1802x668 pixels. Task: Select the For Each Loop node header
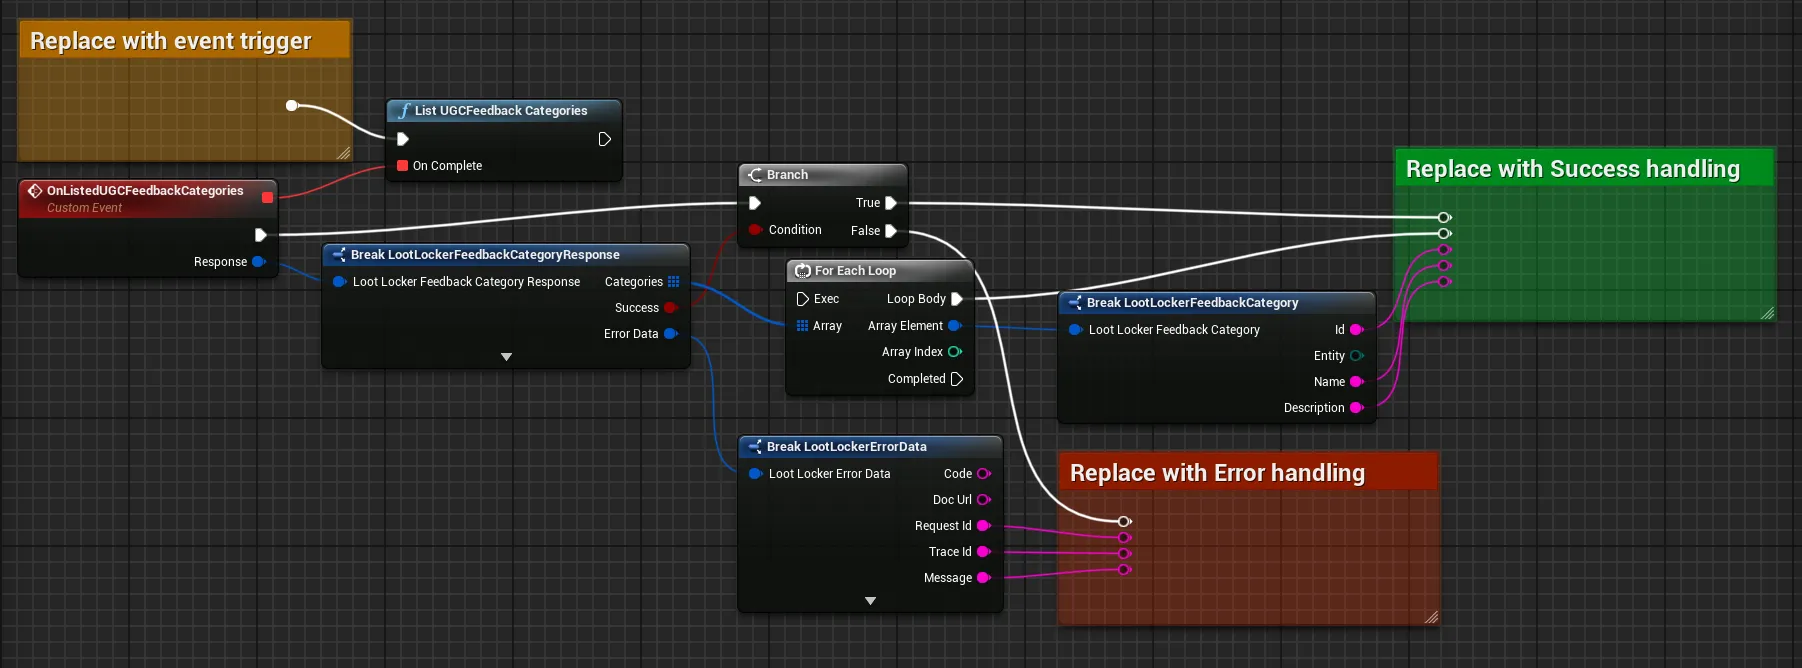pos(879,271)
